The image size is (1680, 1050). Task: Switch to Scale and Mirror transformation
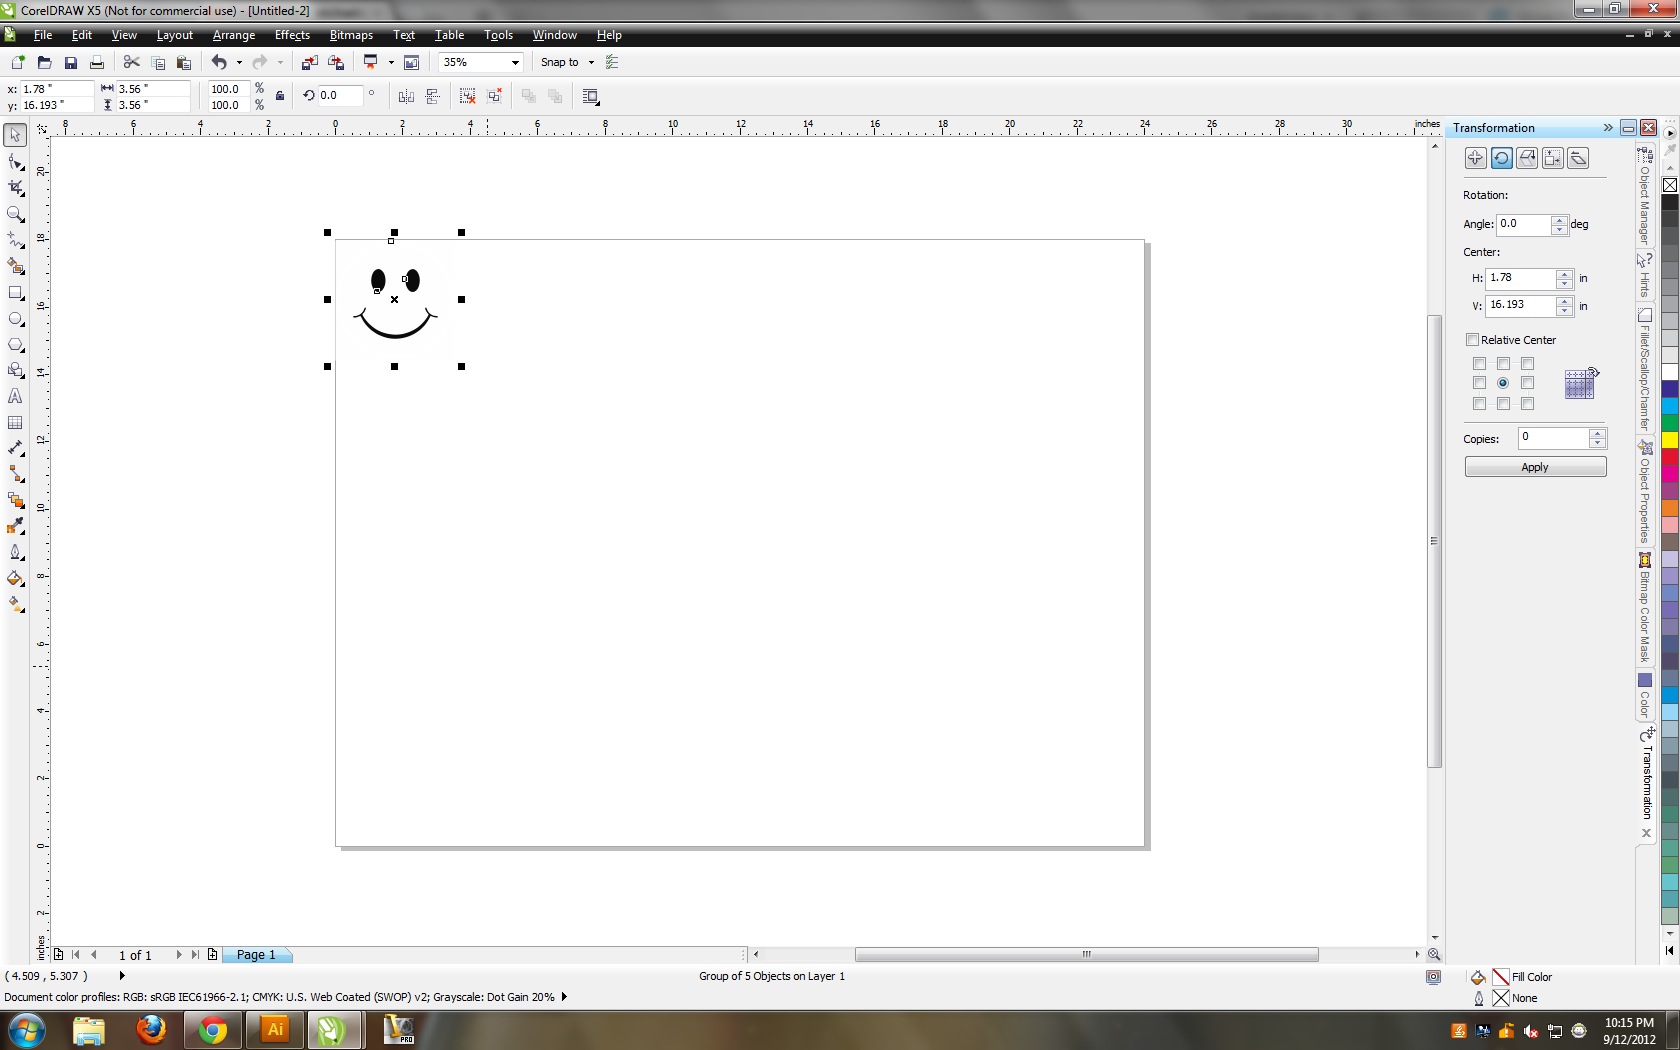(x=1527, y=158)
